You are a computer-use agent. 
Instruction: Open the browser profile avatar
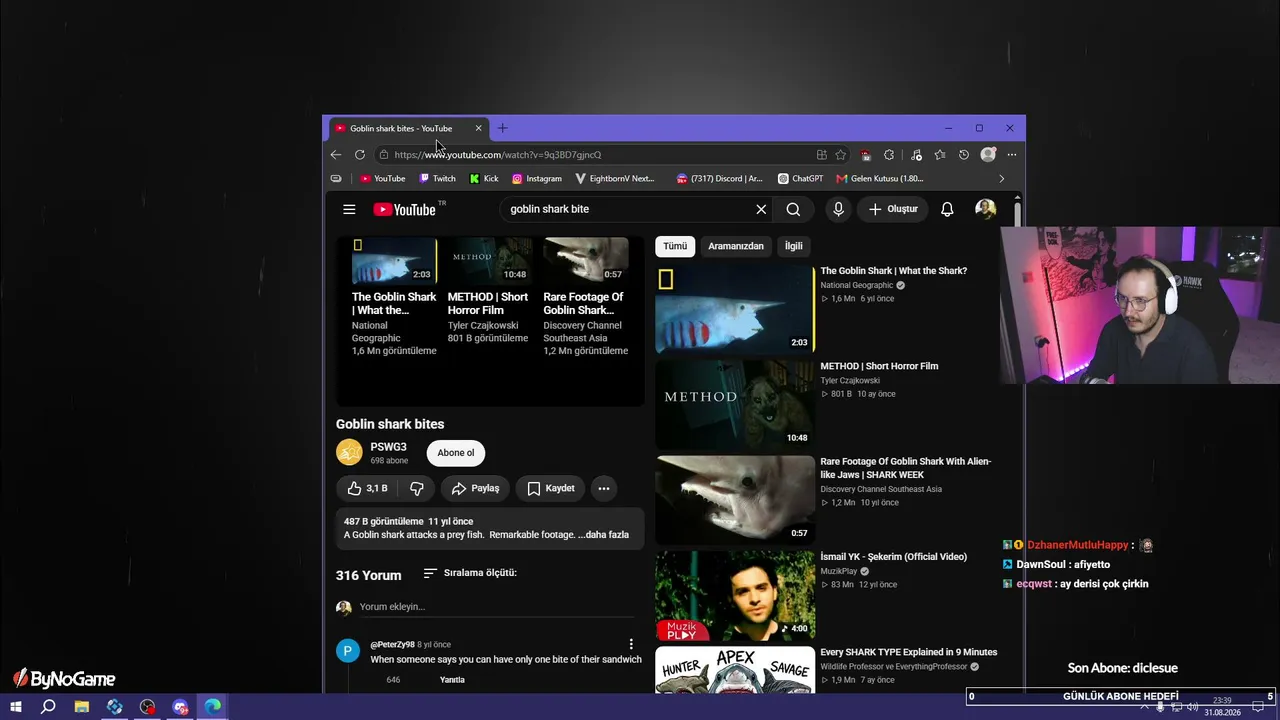pos(988,155)
